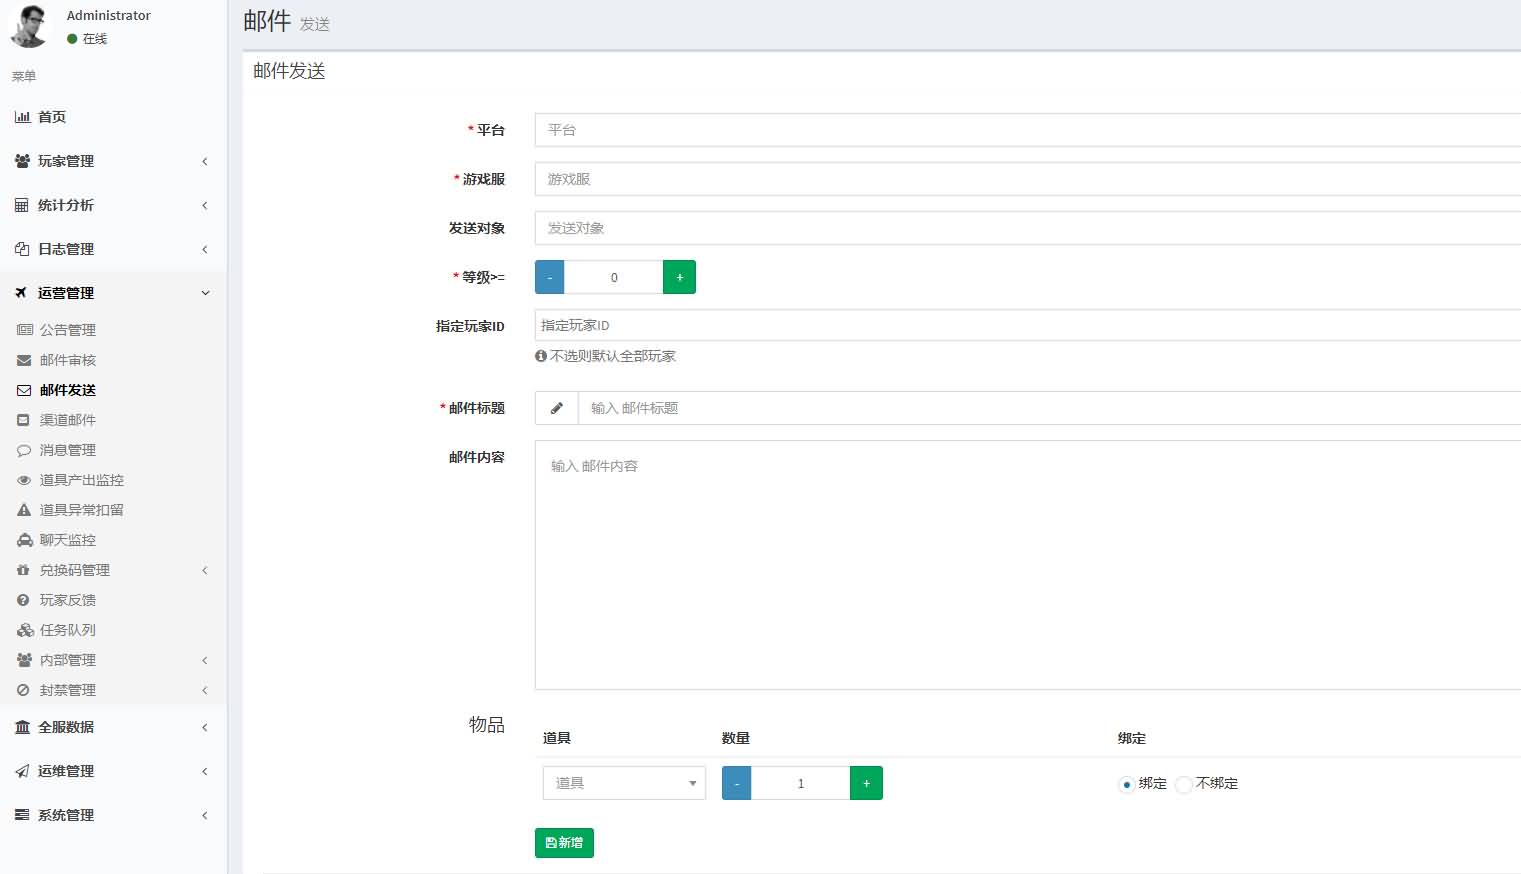
Task: Click the 任务队列 icon in sidebar
Action: pyautogui.click(x=24, y=630)
